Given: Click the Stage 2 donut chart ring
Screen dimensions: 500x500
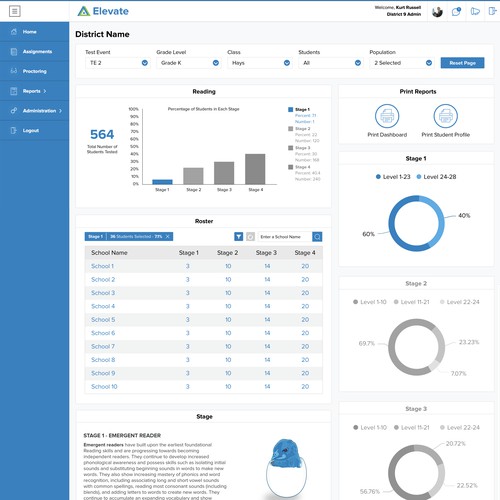Looking at the screenshot, I should [x=416, y=347].
